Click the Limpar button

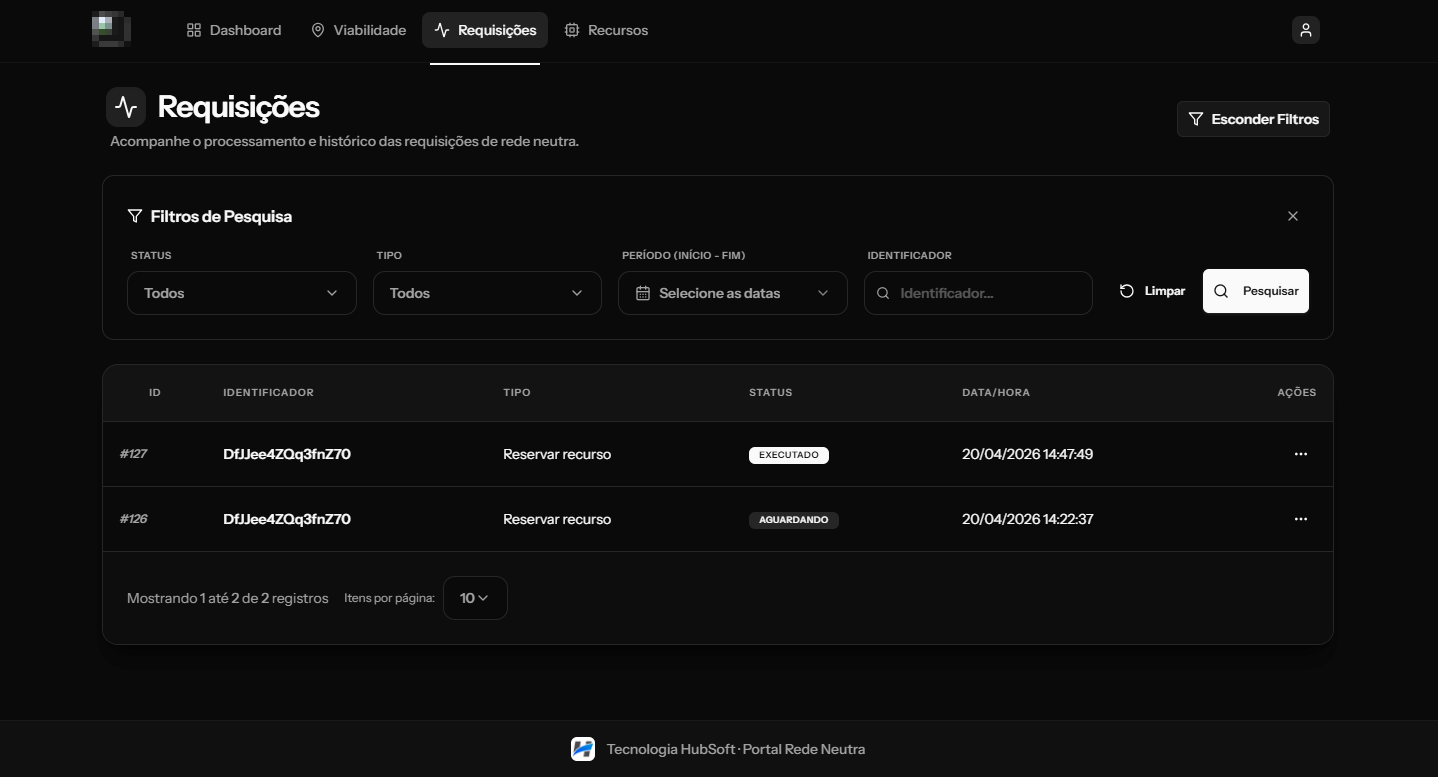tap(1152, 291)
